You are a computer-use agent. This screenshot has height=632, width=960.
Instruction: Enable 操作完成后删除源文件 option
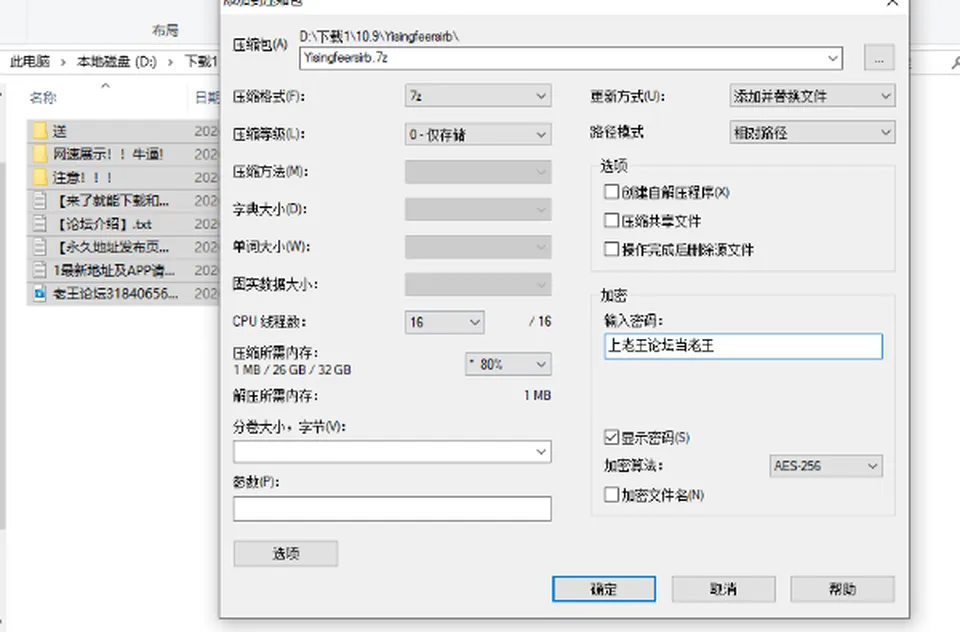point(611,249)
